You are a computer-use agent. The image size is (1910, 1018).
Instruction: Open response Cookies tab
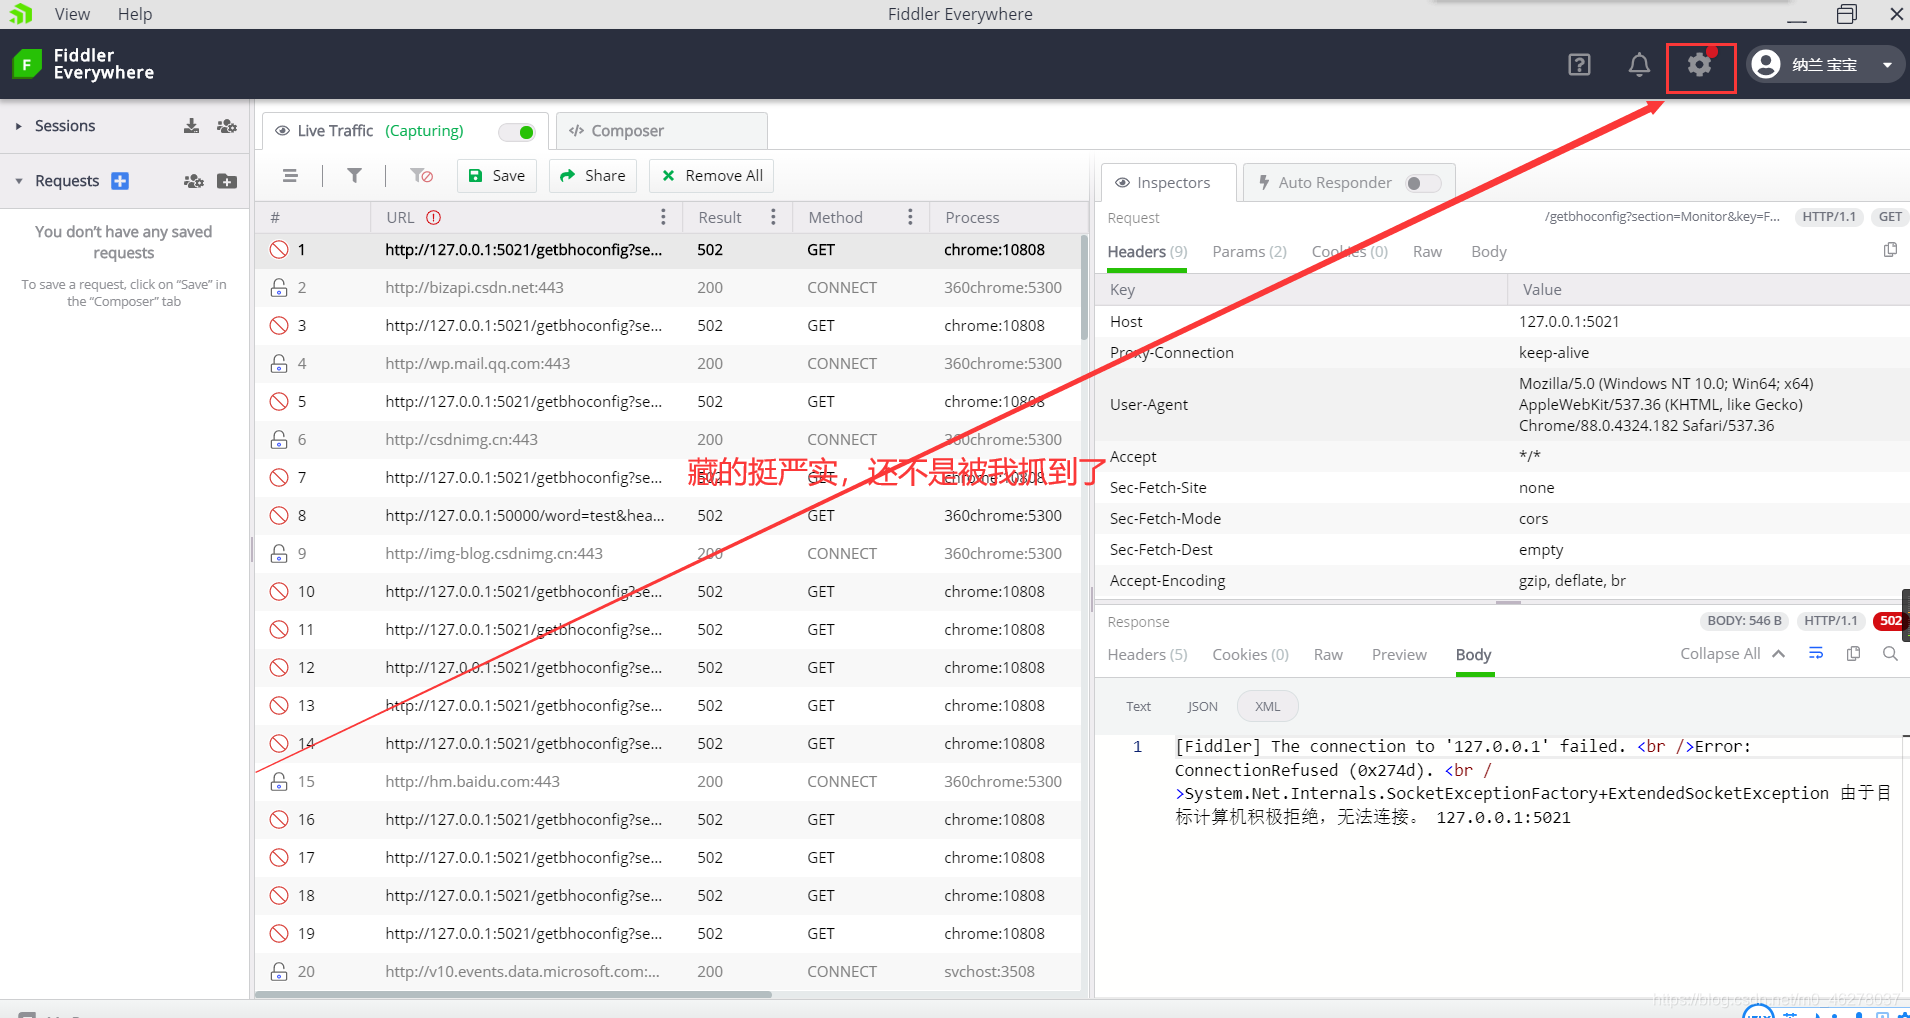[x=1250, y=655]
